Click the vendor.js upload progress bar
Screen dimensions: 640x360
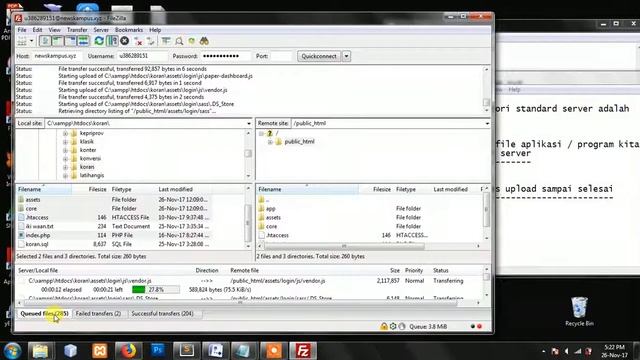point(156,290)
